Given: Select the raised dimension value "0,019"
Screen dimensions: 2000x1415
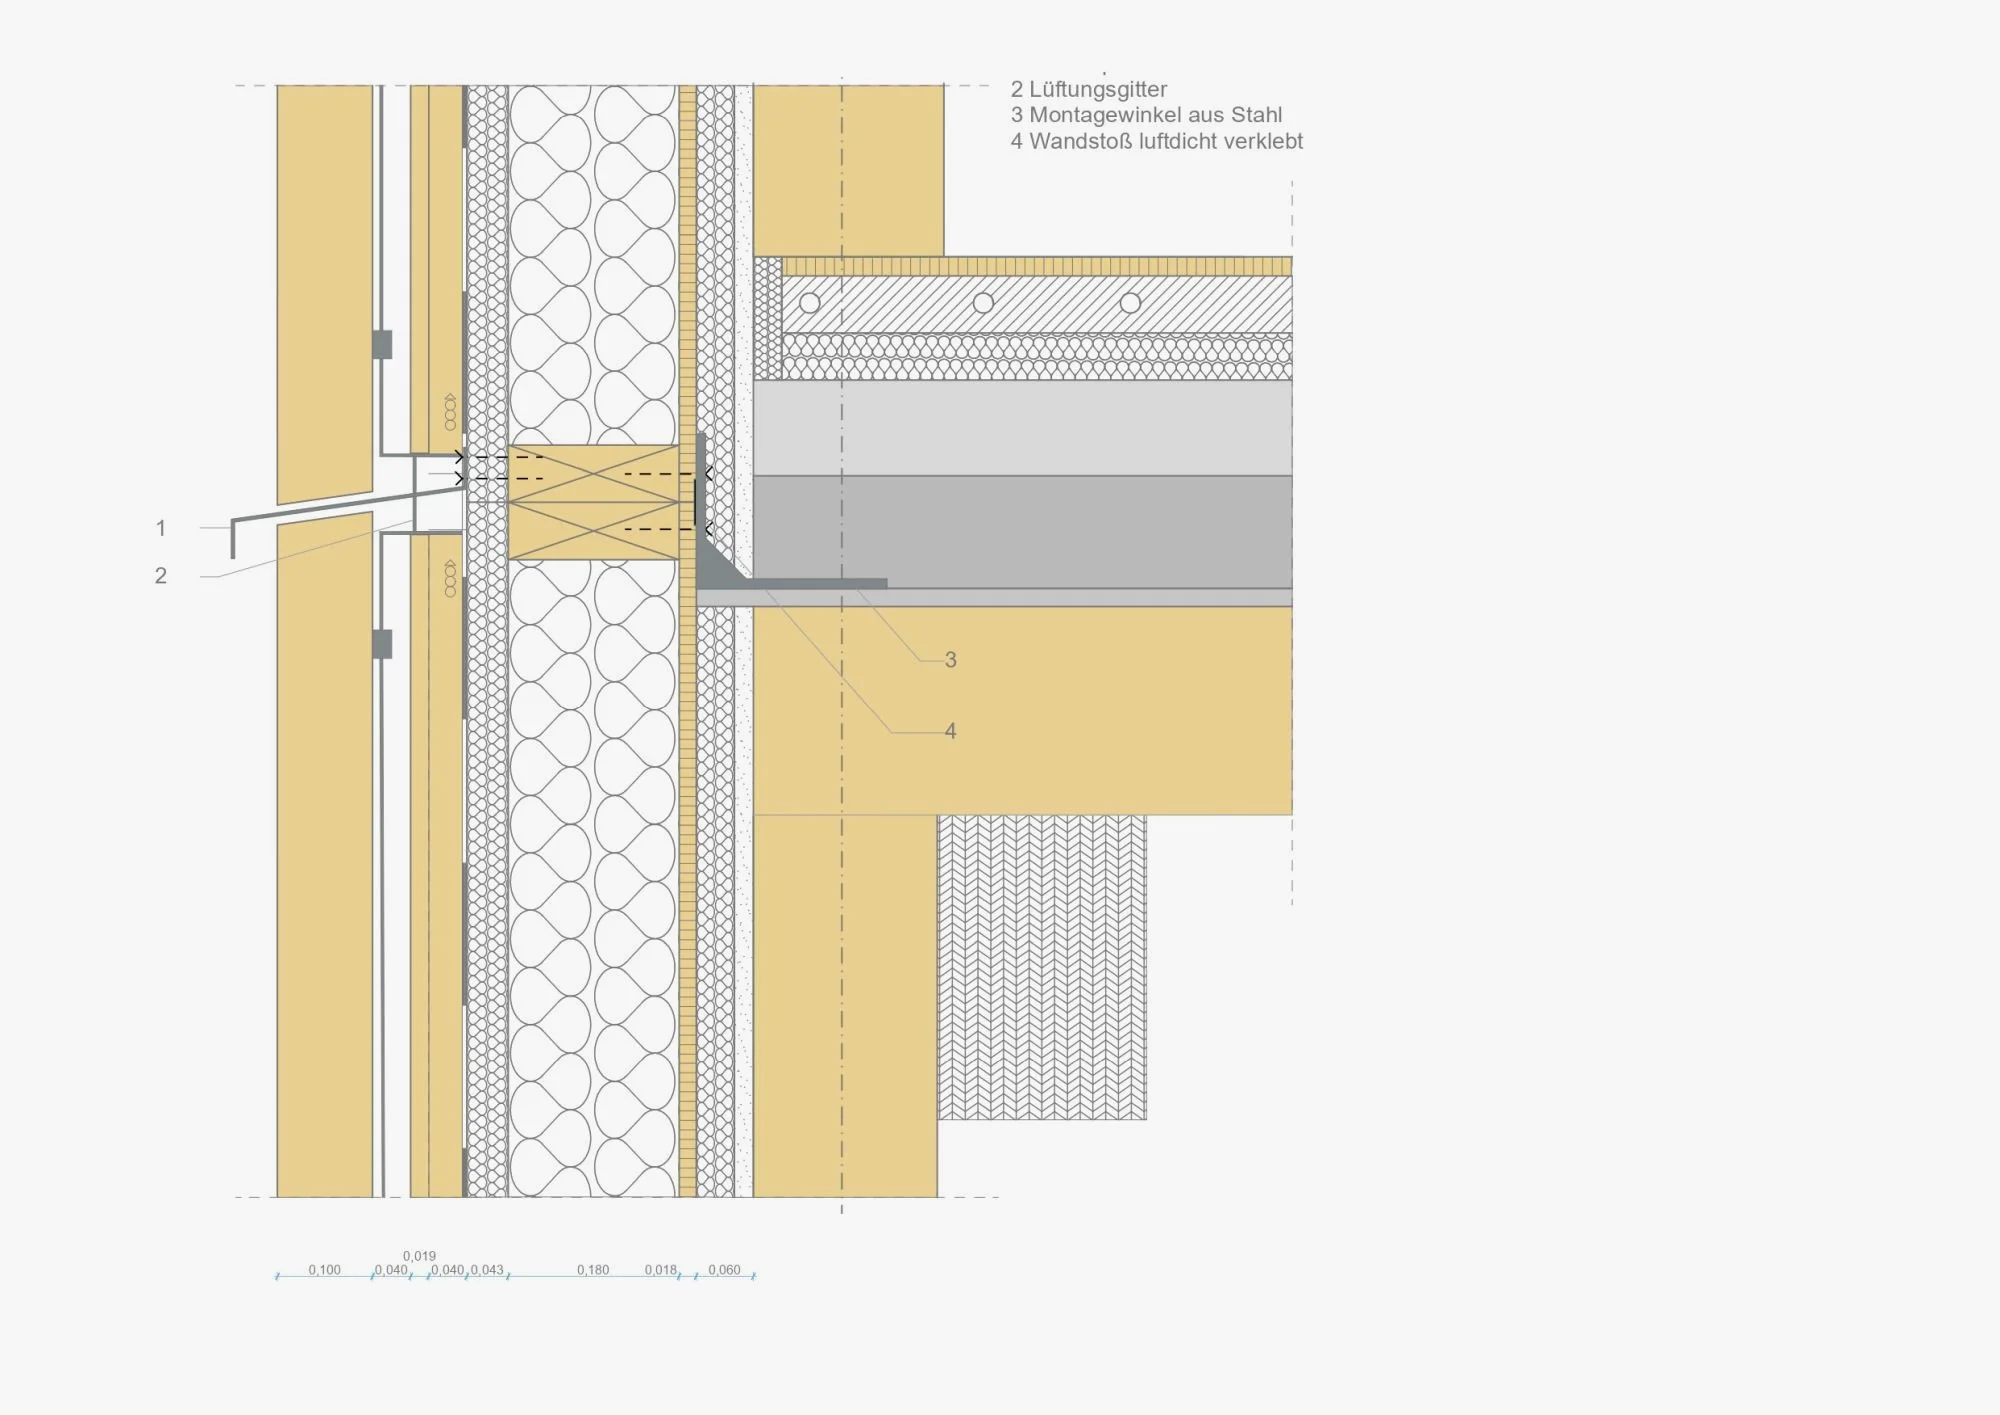Looking at the screenshot, I should pos(420,1256).
